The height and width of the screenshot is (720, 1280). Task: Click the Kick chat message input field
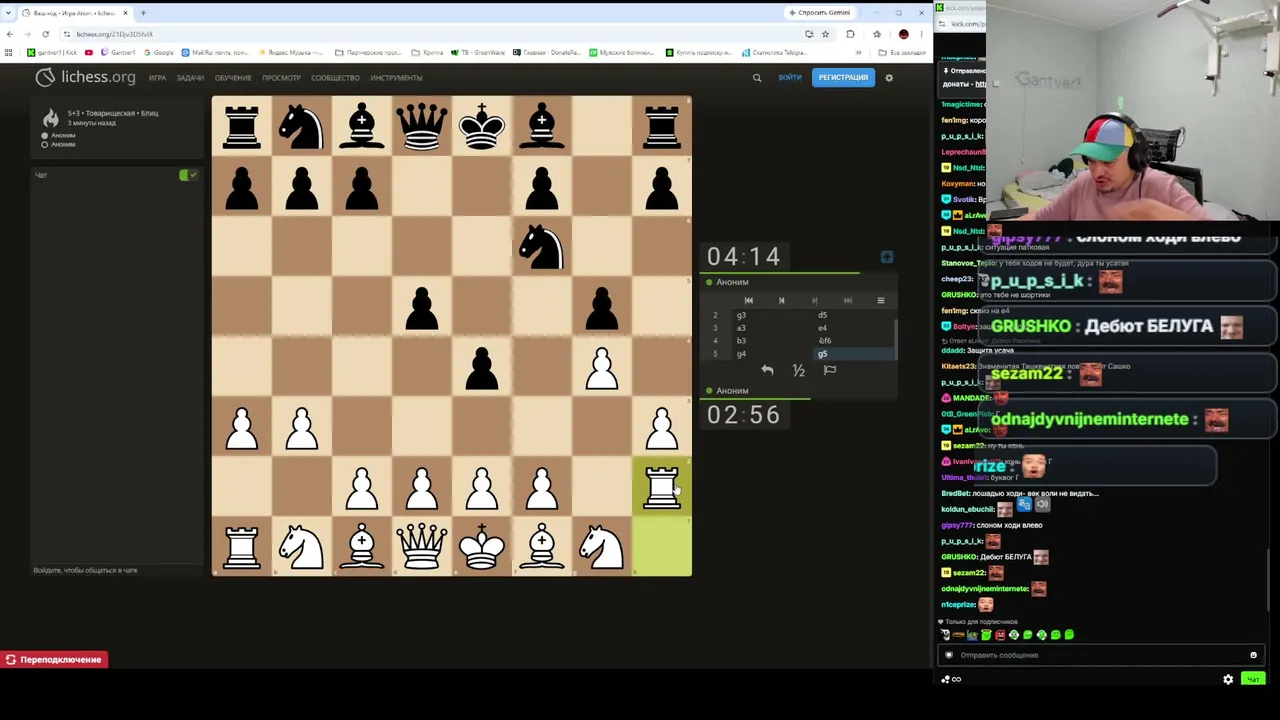(1100, 655)
